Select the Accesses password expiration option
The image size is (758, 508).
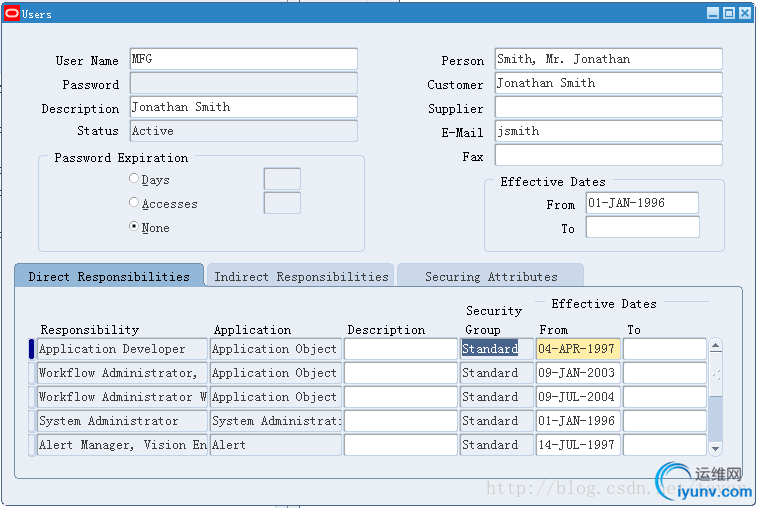(134, 203)
